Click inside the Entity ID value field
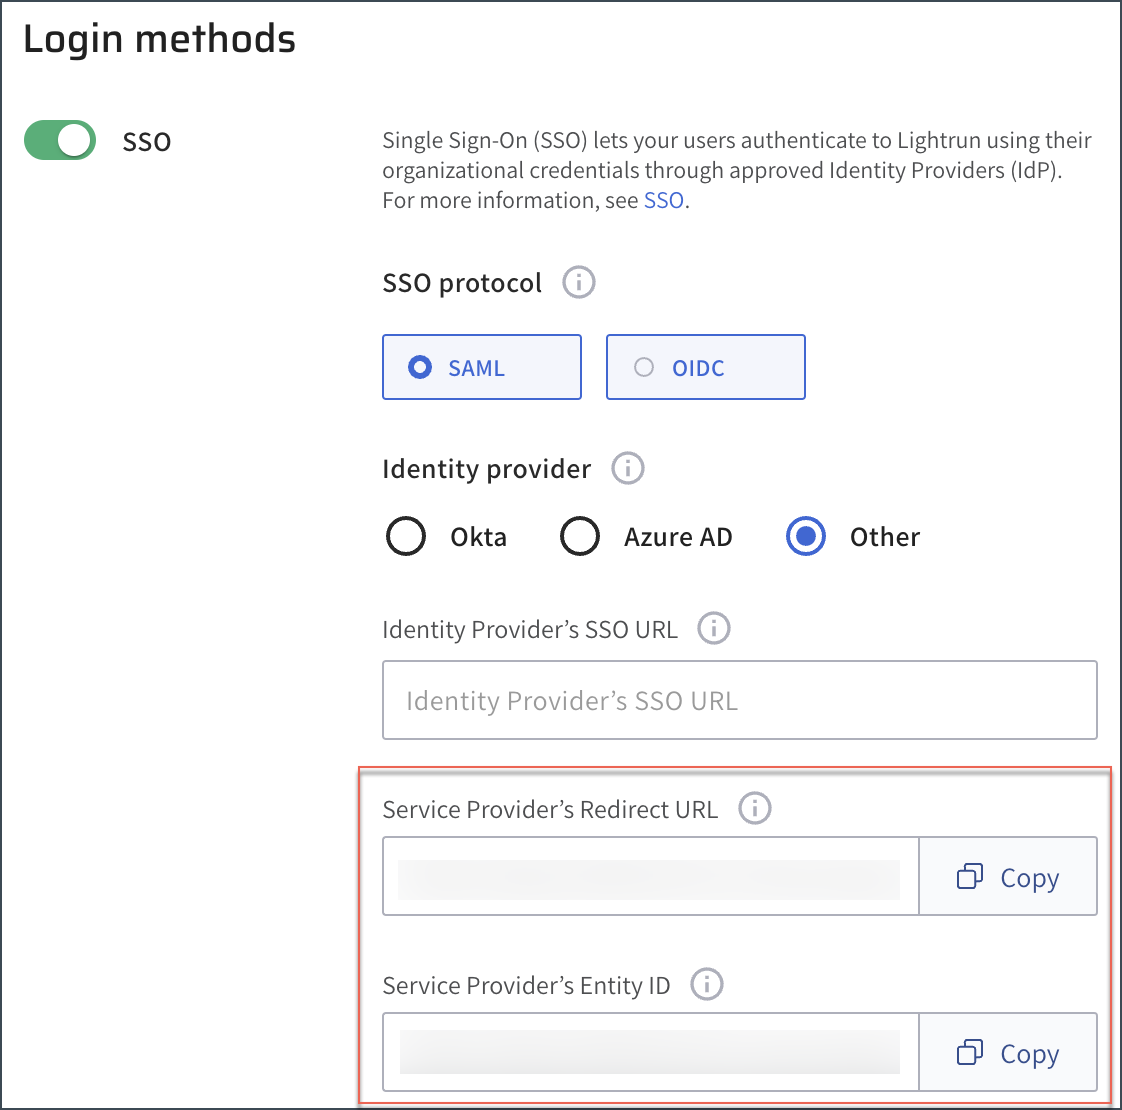1122x1110 pixels. point(650,1053)
